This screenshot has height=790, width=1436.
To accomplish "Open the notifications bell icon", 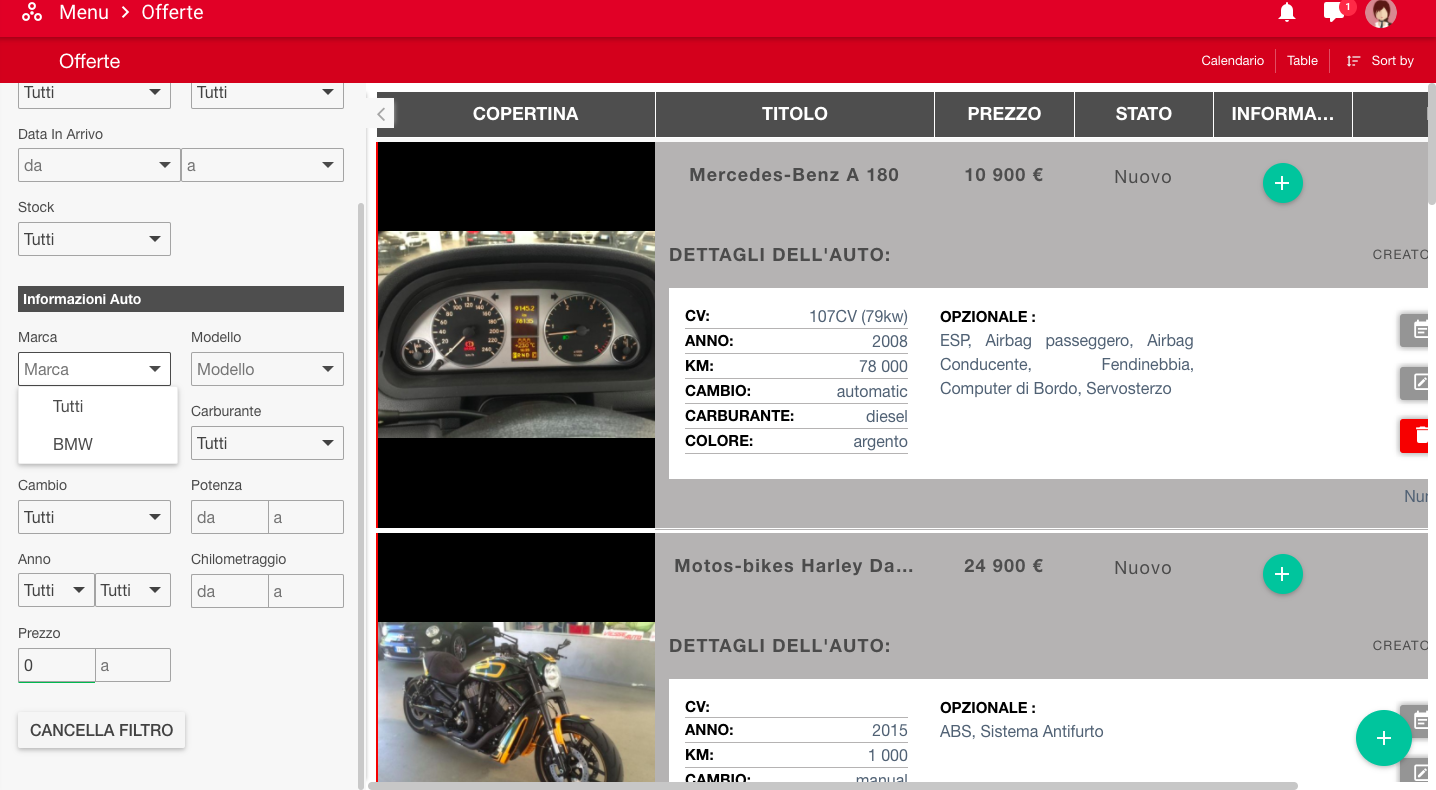I will tap(1287, 13).
